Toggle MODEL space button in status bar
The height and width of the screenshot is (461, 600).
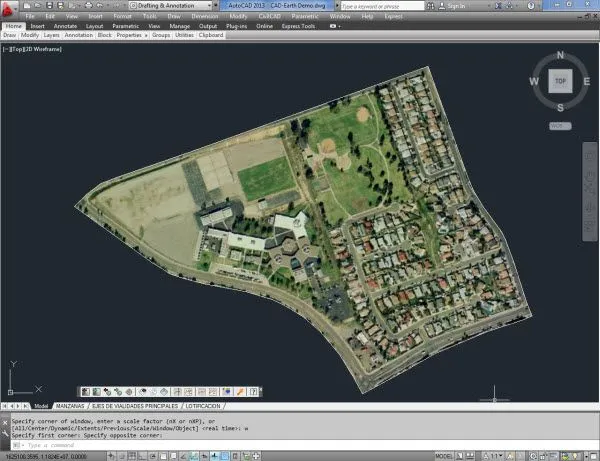444,456
